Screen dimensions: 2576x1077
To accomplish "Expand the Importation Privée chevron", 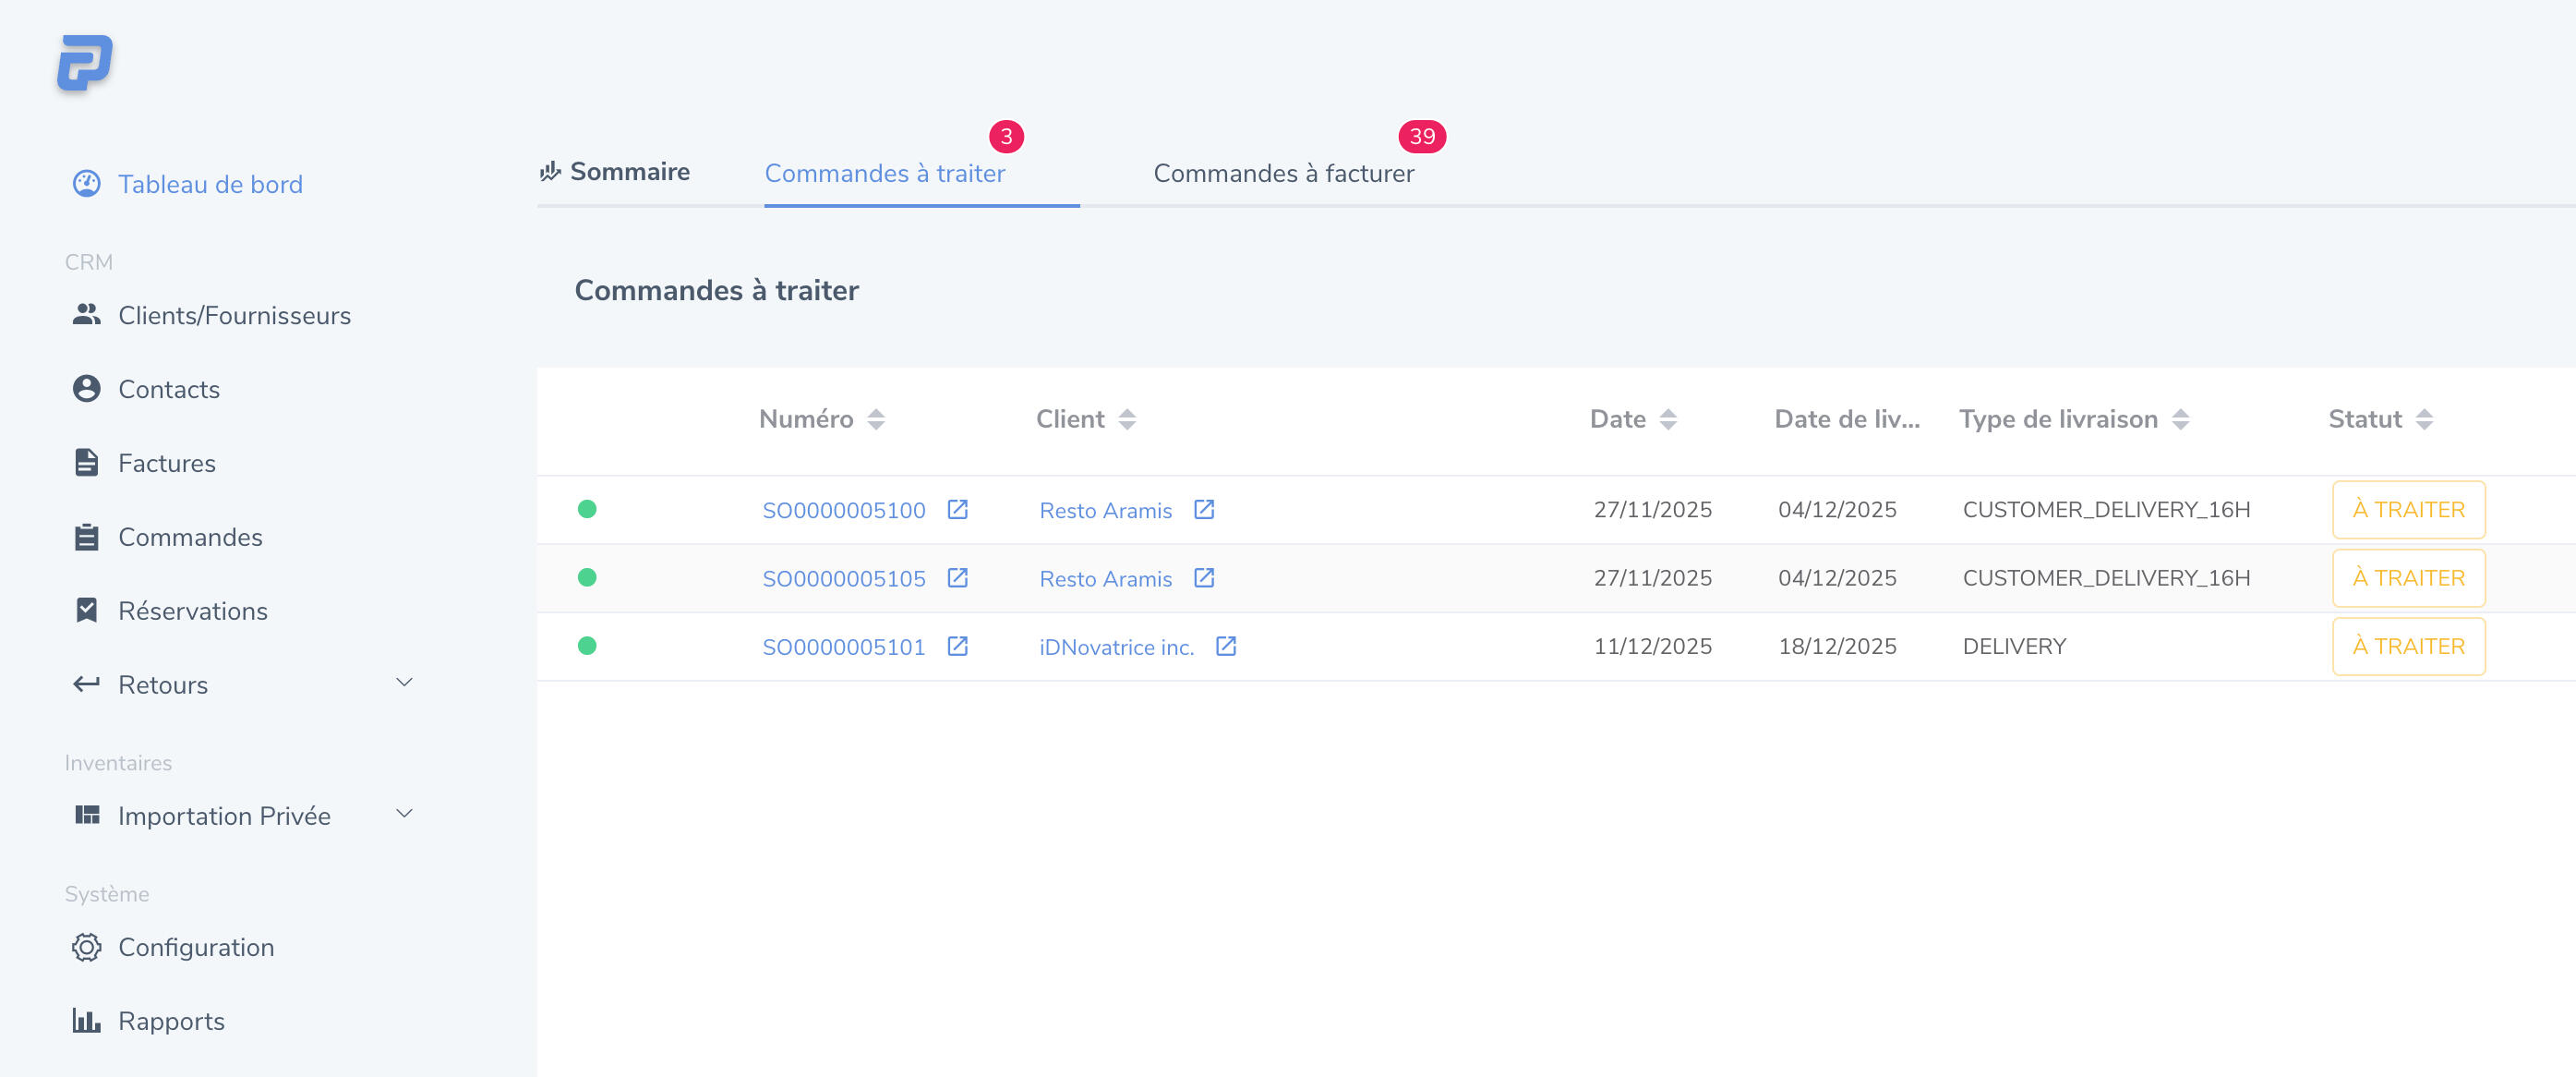I will click(404, 814).
